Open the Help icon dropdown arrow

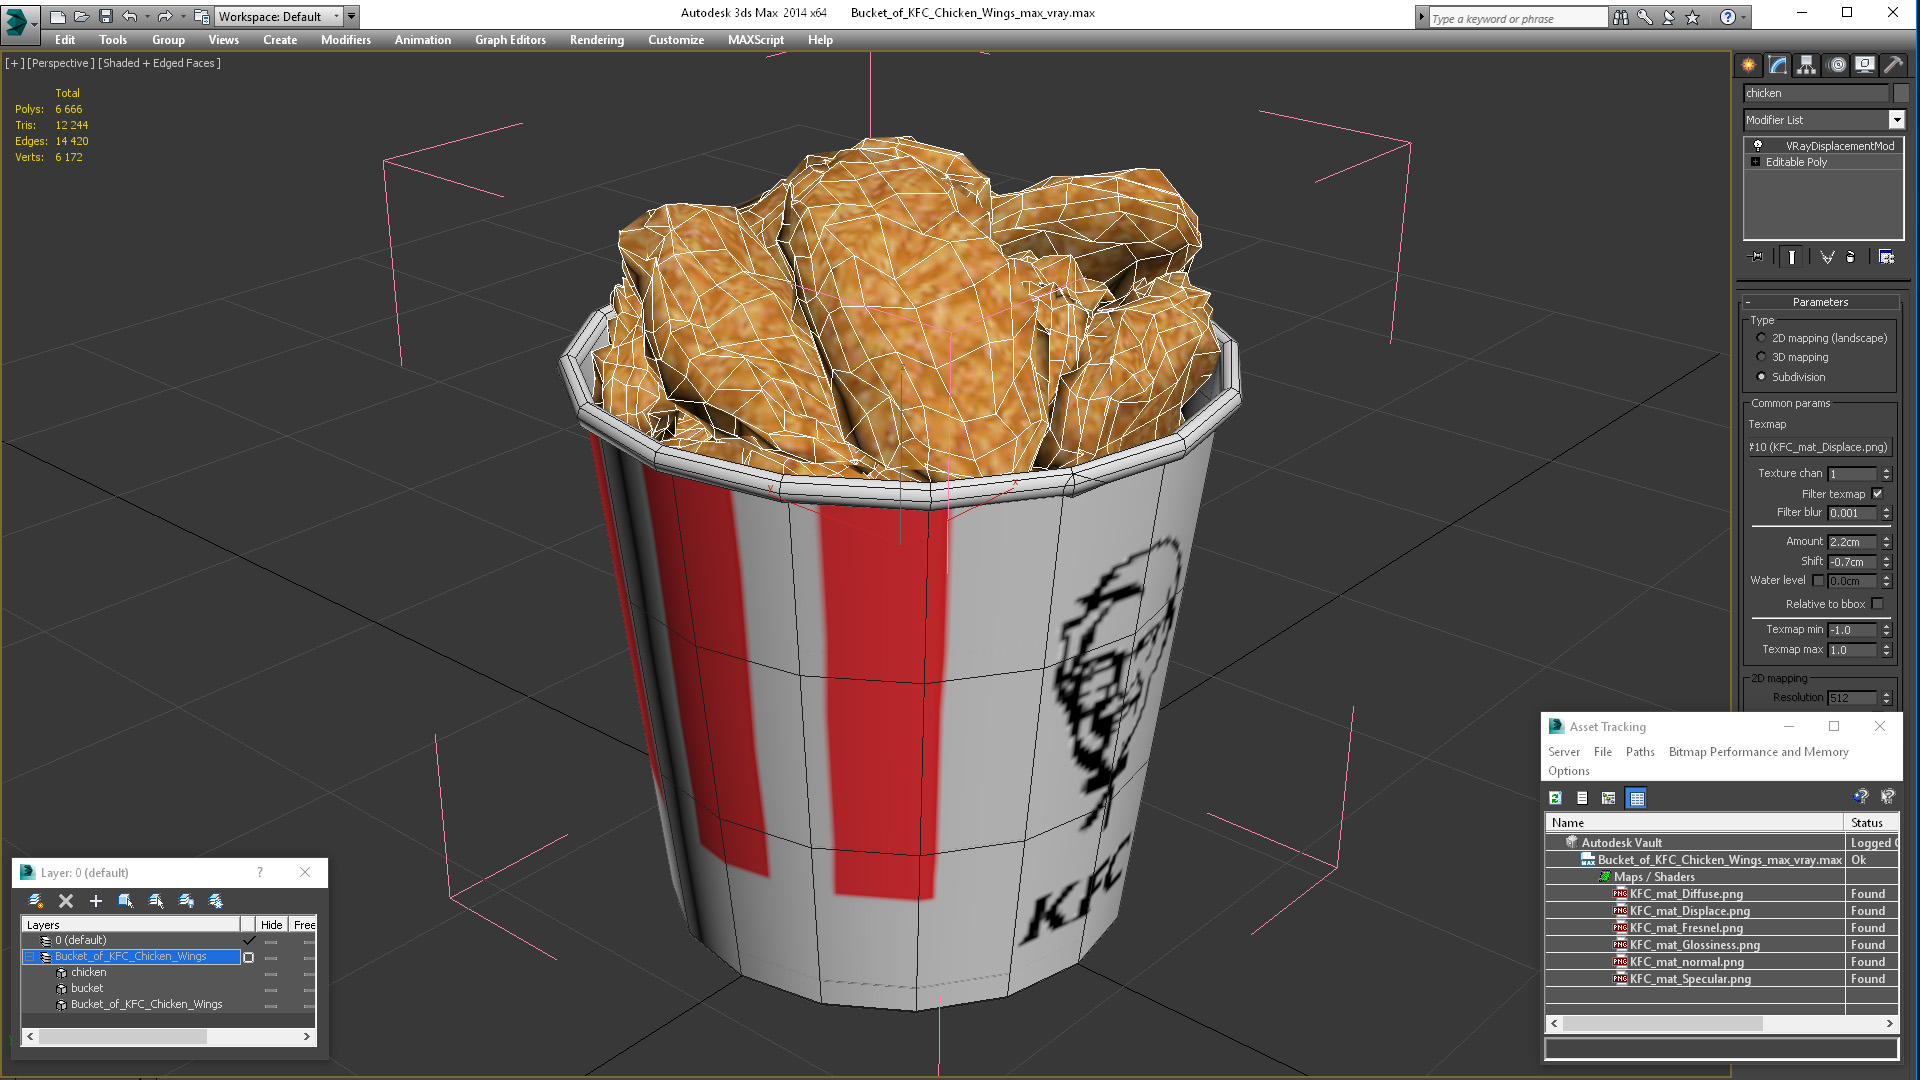(x=1744, y=17)
